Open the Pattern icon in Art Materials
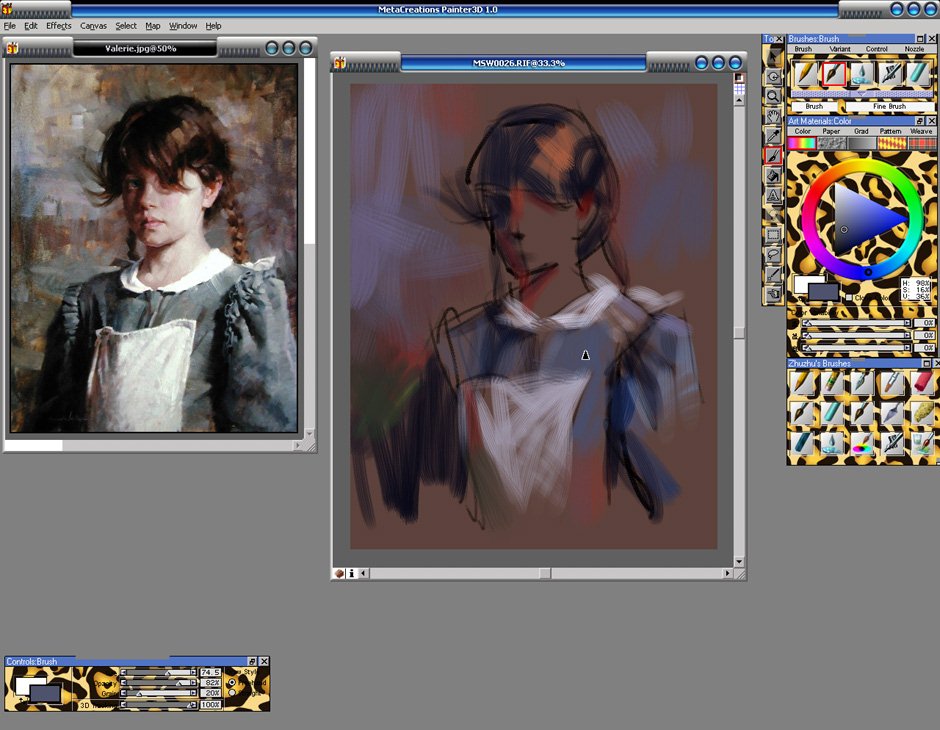 pyautogui.click(x=891, y=143)
